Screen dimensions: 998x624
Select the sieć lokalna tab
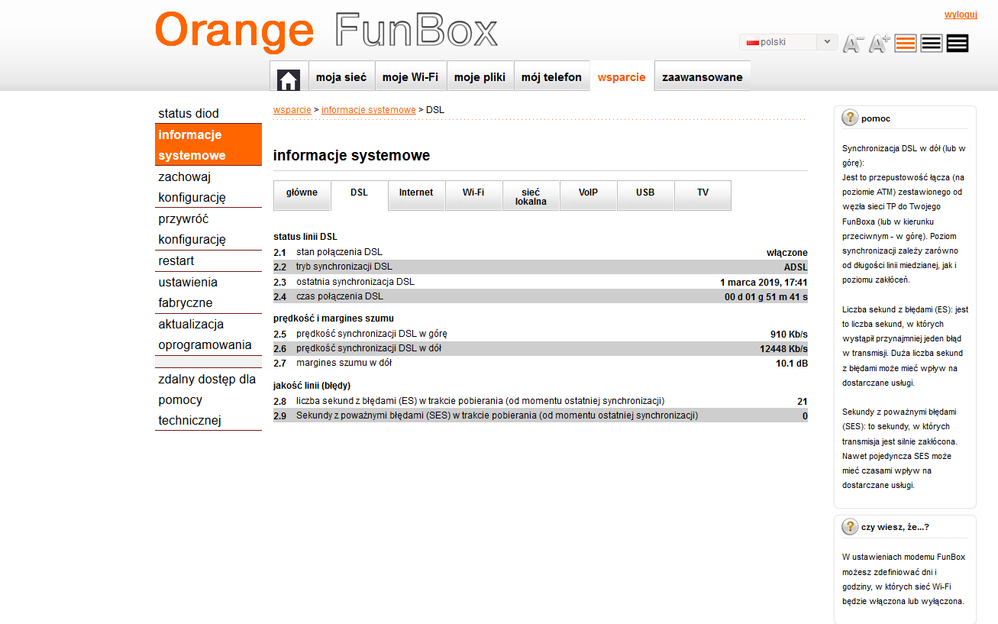point(531,196)
